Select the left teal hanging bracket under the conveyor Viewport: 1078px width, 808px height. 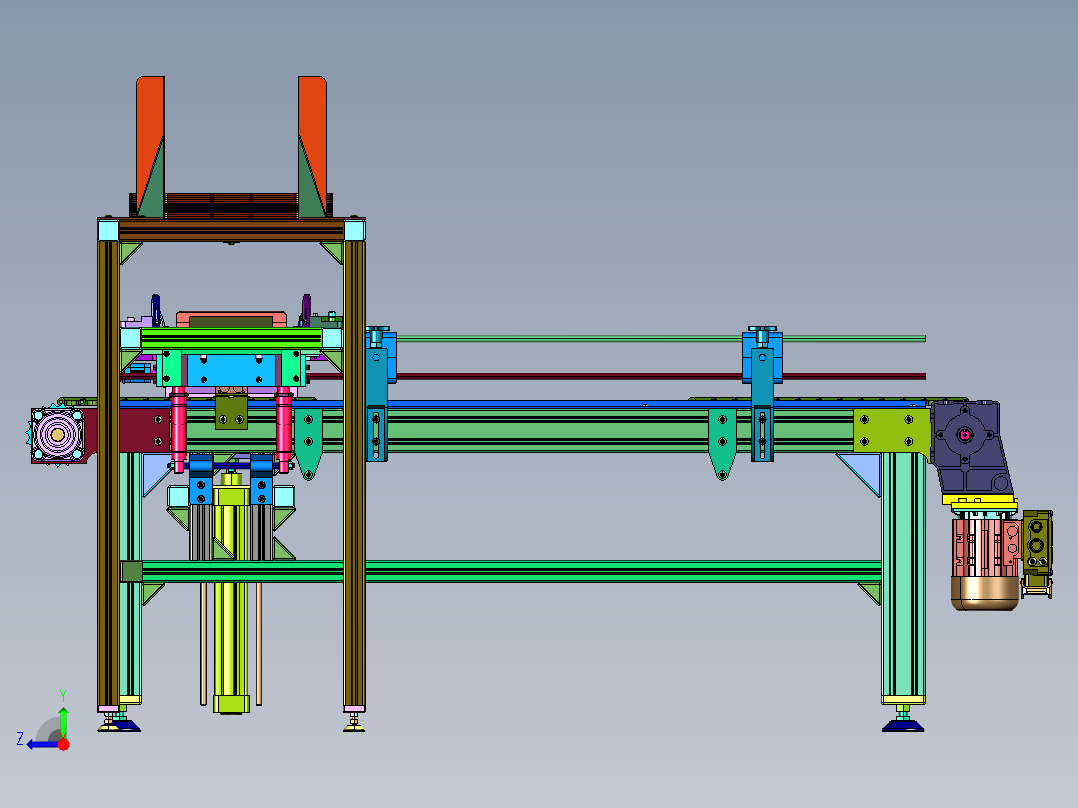pyautogui.click(x=309, y=443)
